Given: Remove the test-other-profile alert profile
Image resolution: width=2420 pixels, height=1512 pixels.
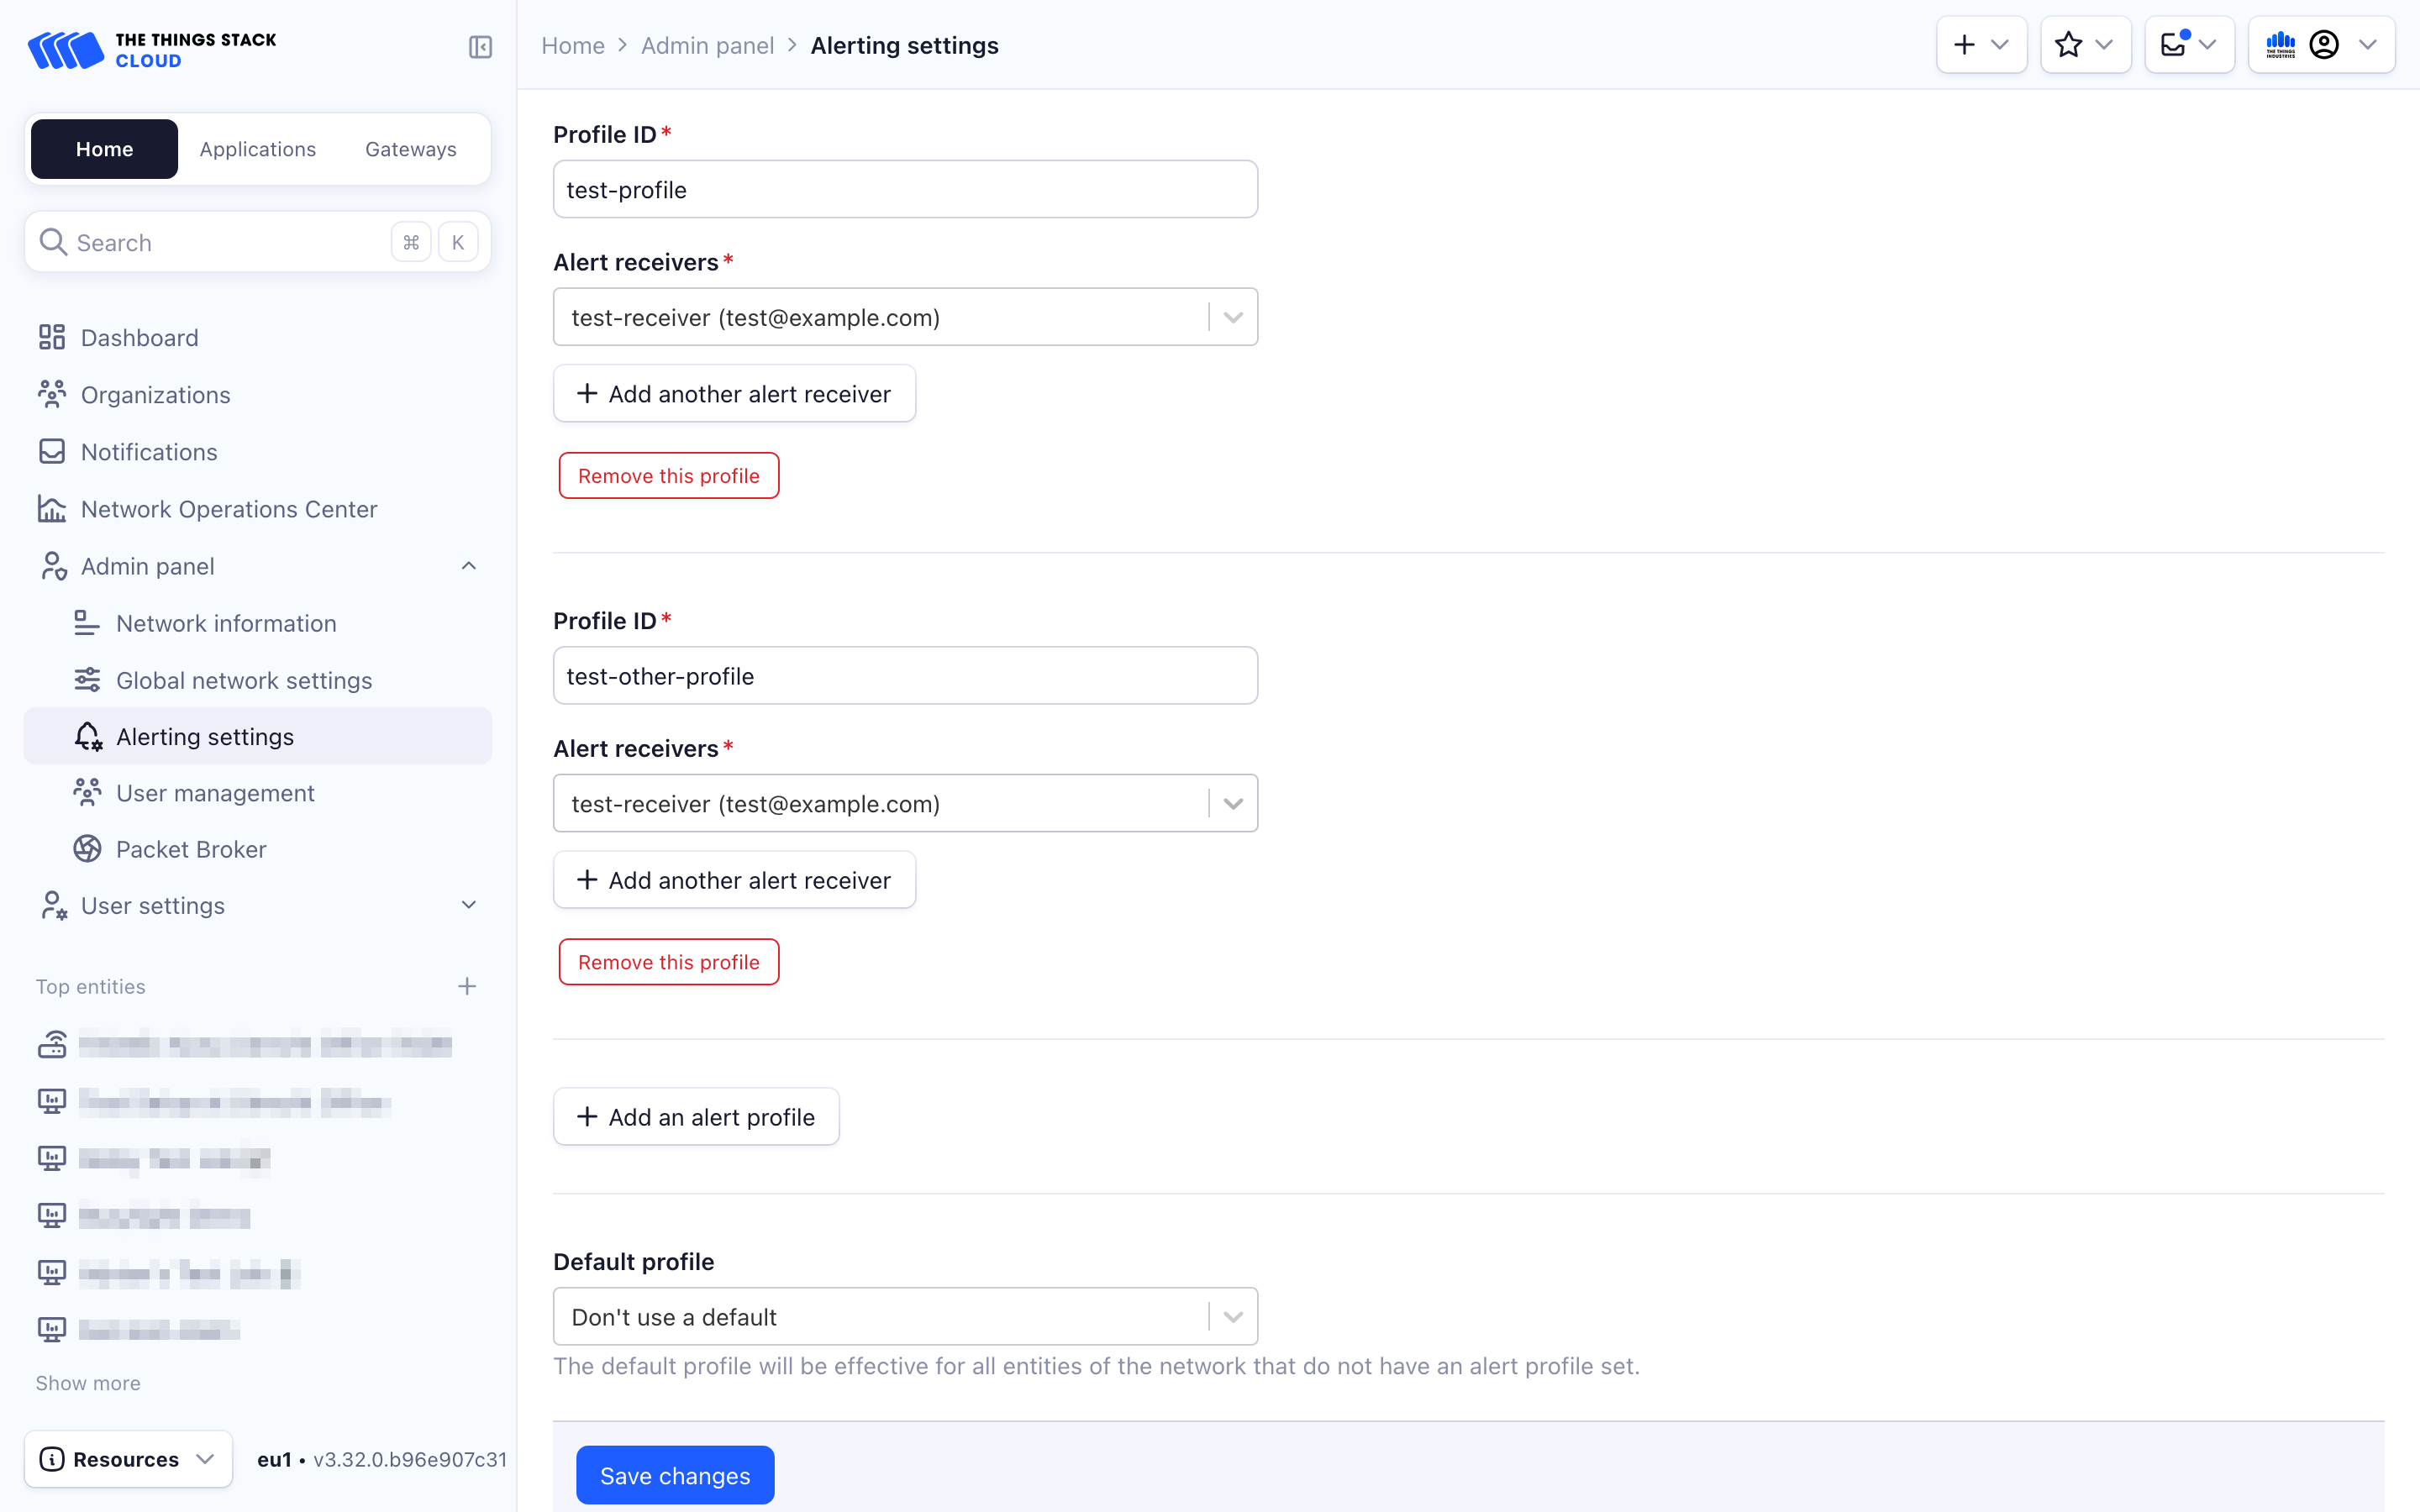Looking at the screenshot, I should point(668,961).
